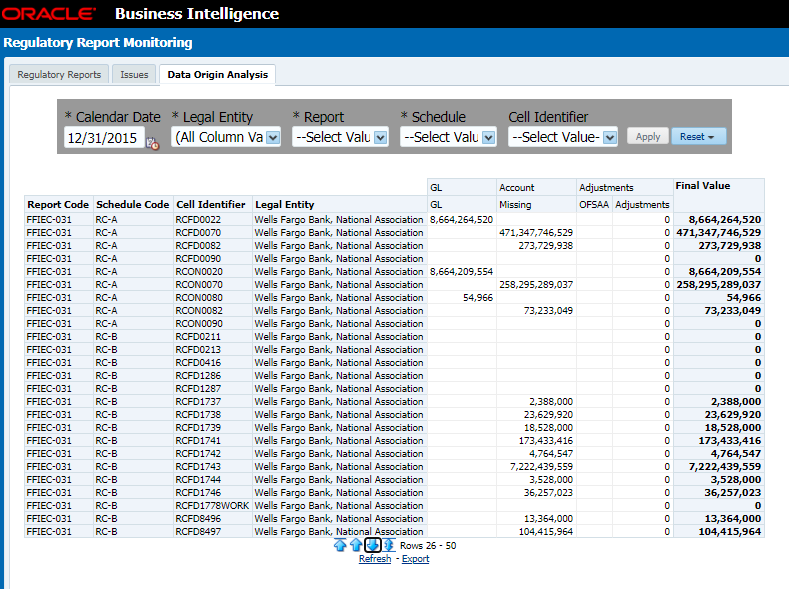
Task: Click Missing value 471,347,746,529
Action: click(x=536, y=232)
